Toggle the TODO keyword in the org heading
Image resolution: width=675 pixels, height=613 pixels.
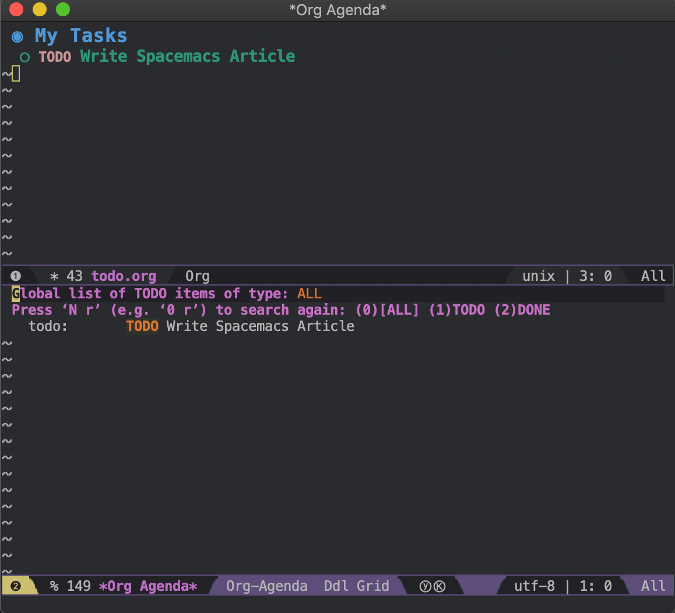point(54,57)
